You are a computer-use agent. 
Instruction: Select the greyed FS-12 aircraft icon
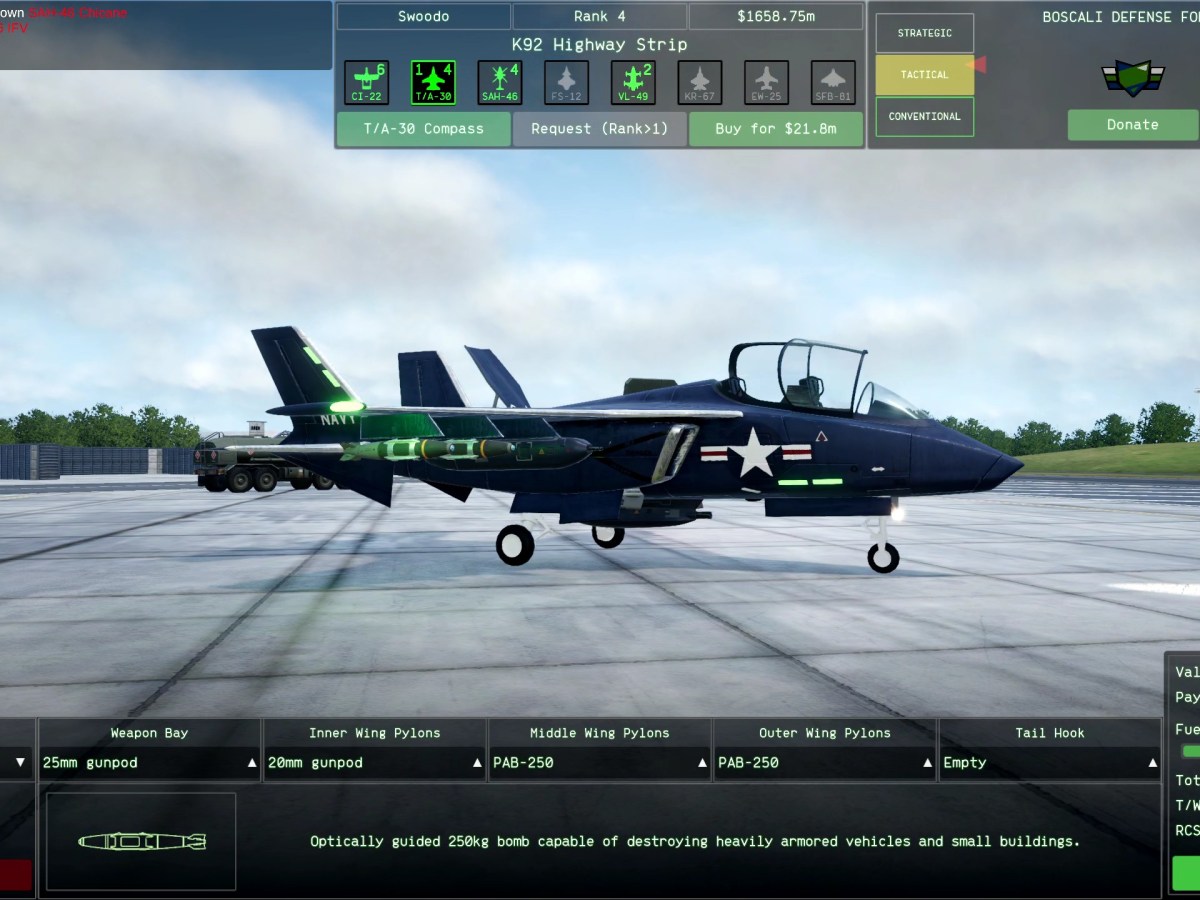click(x=566, y=82)
